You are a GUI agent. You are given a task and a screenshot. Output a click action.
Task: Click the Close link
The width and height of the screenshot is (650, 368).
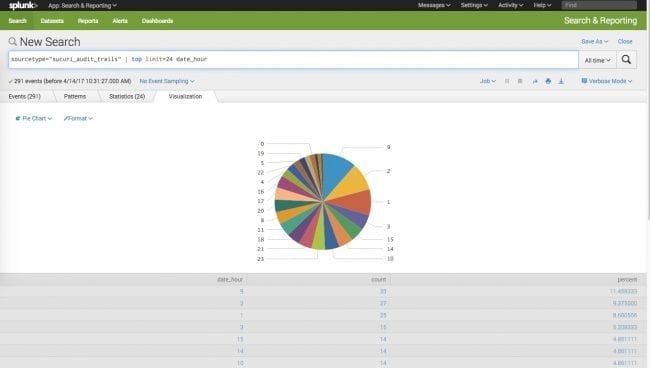point(625,41)
